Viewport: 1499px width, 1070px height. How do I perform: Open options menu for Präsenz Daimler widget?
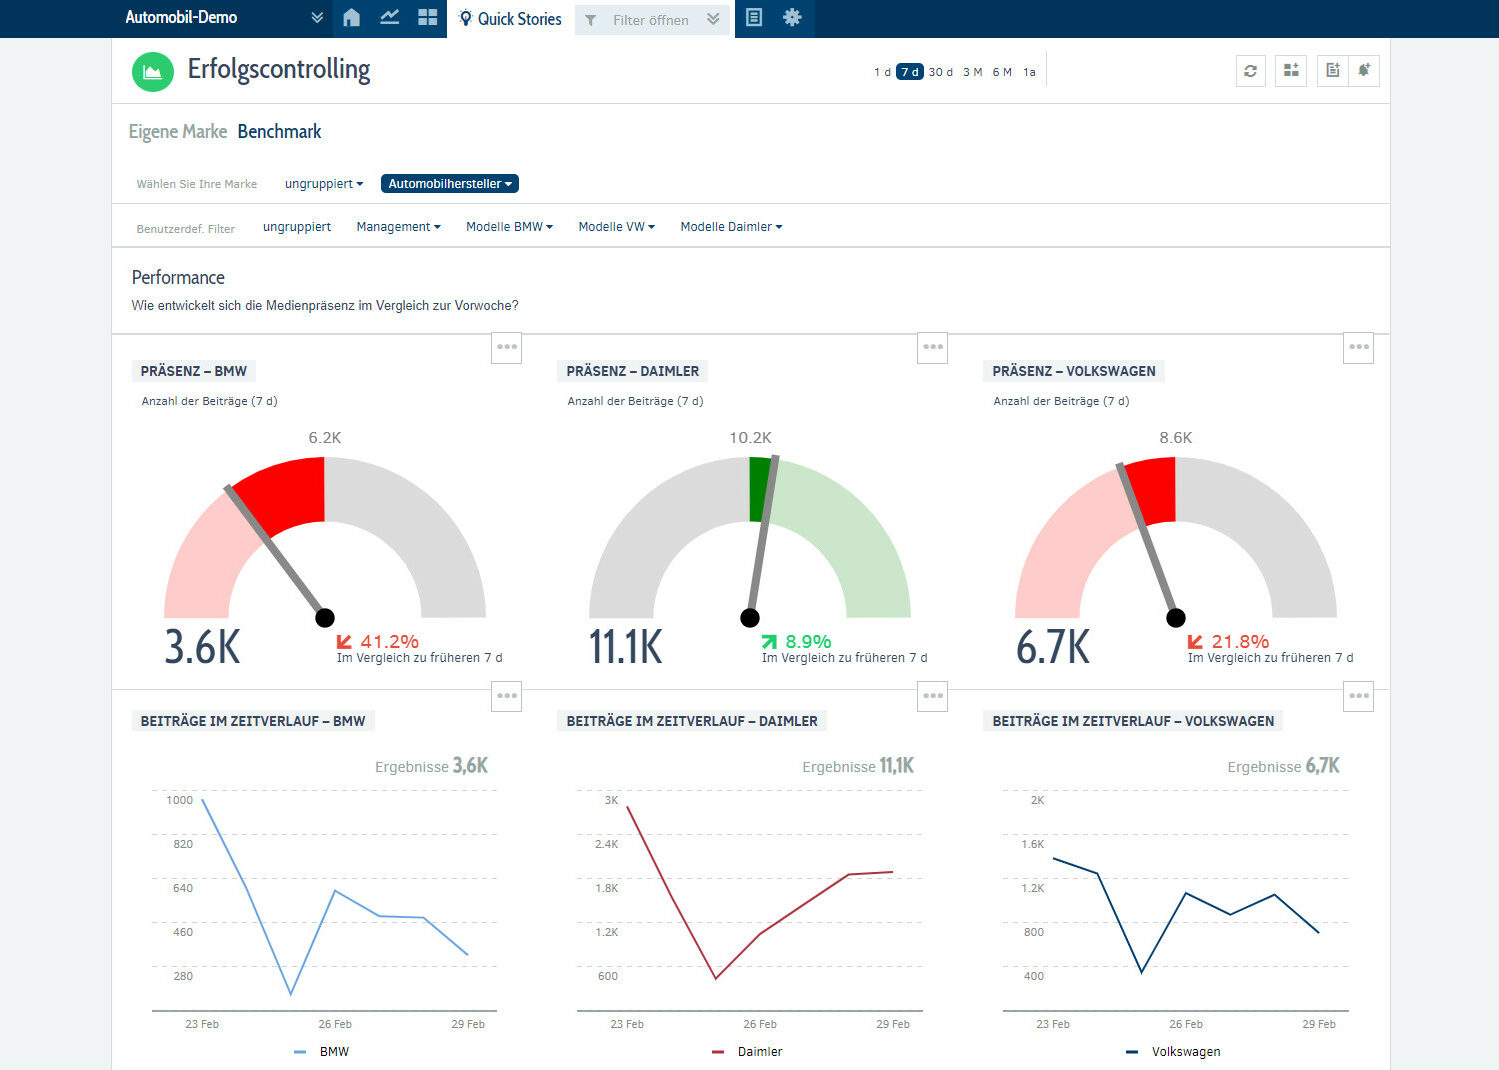pyautogui.click(x=933, y=348)
